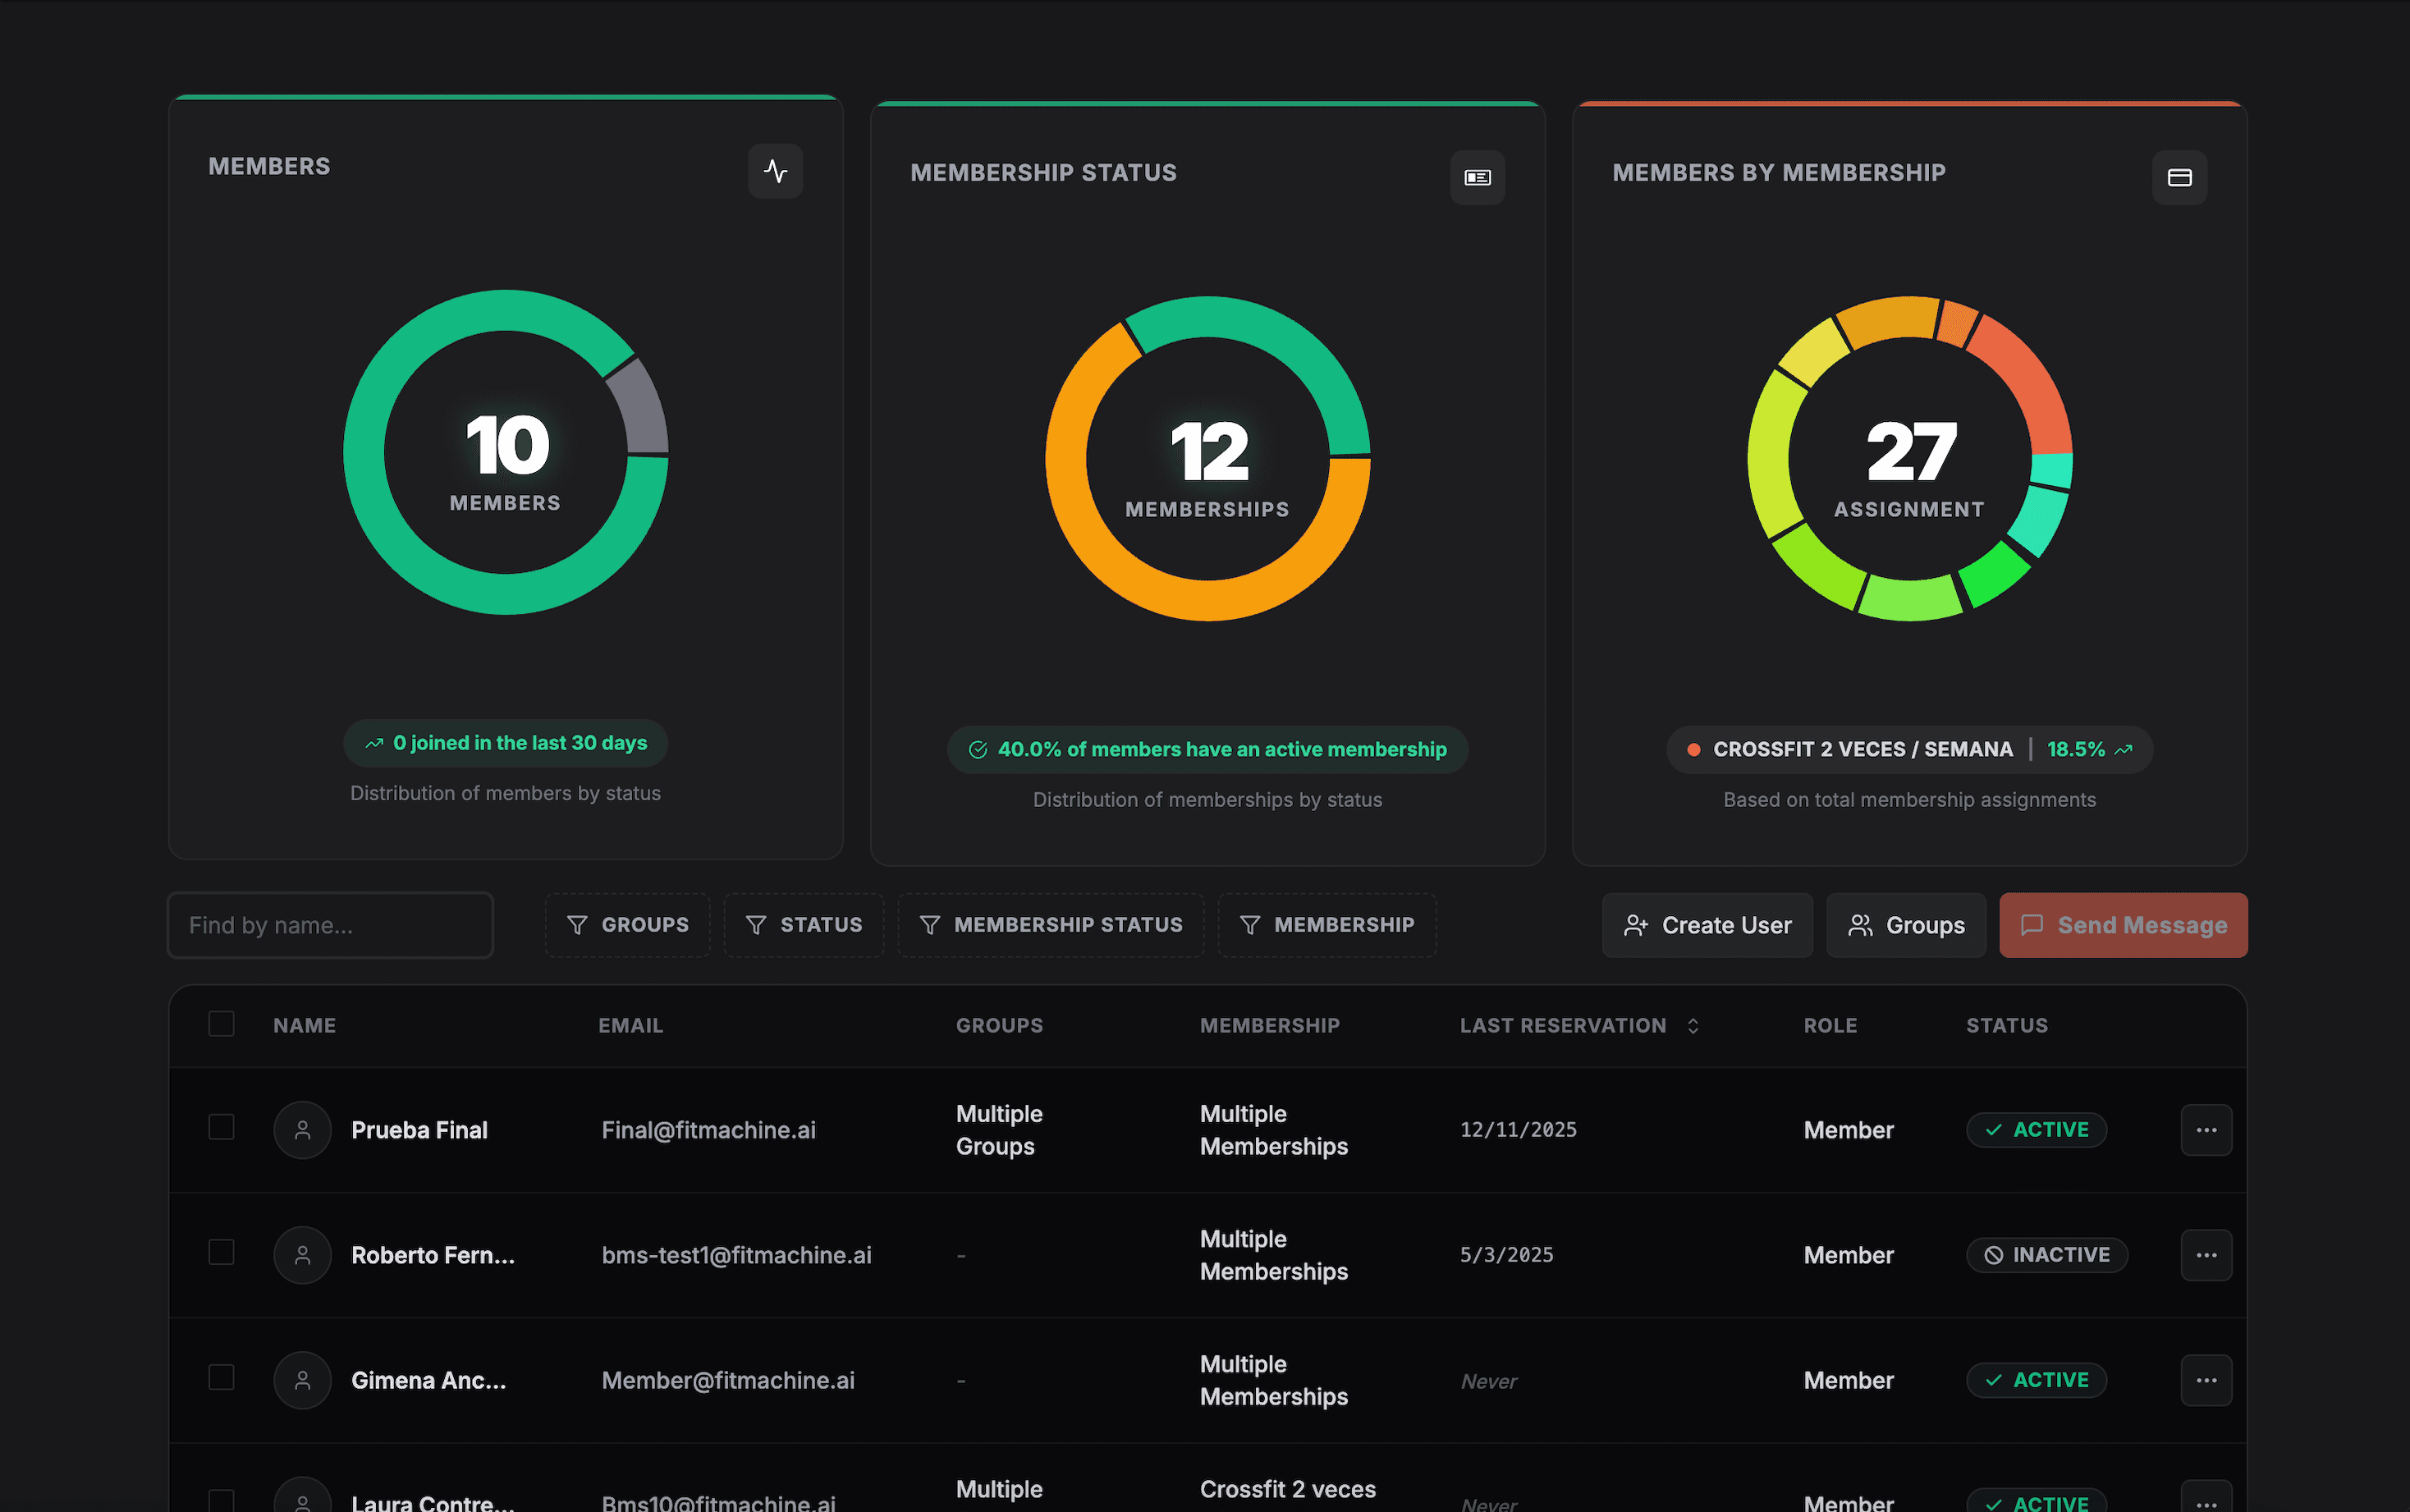Image resolution: width=2410 pixels, height=1512 pixels.
Task: Click the activity icon on the Members card
Action: point(776,171)
